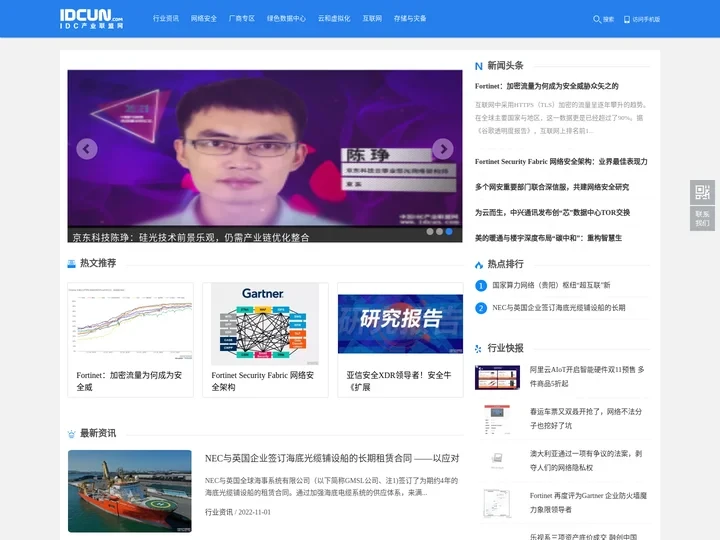Select the first carousel dot indicator
720x540 pixels.
coord(430,231)
